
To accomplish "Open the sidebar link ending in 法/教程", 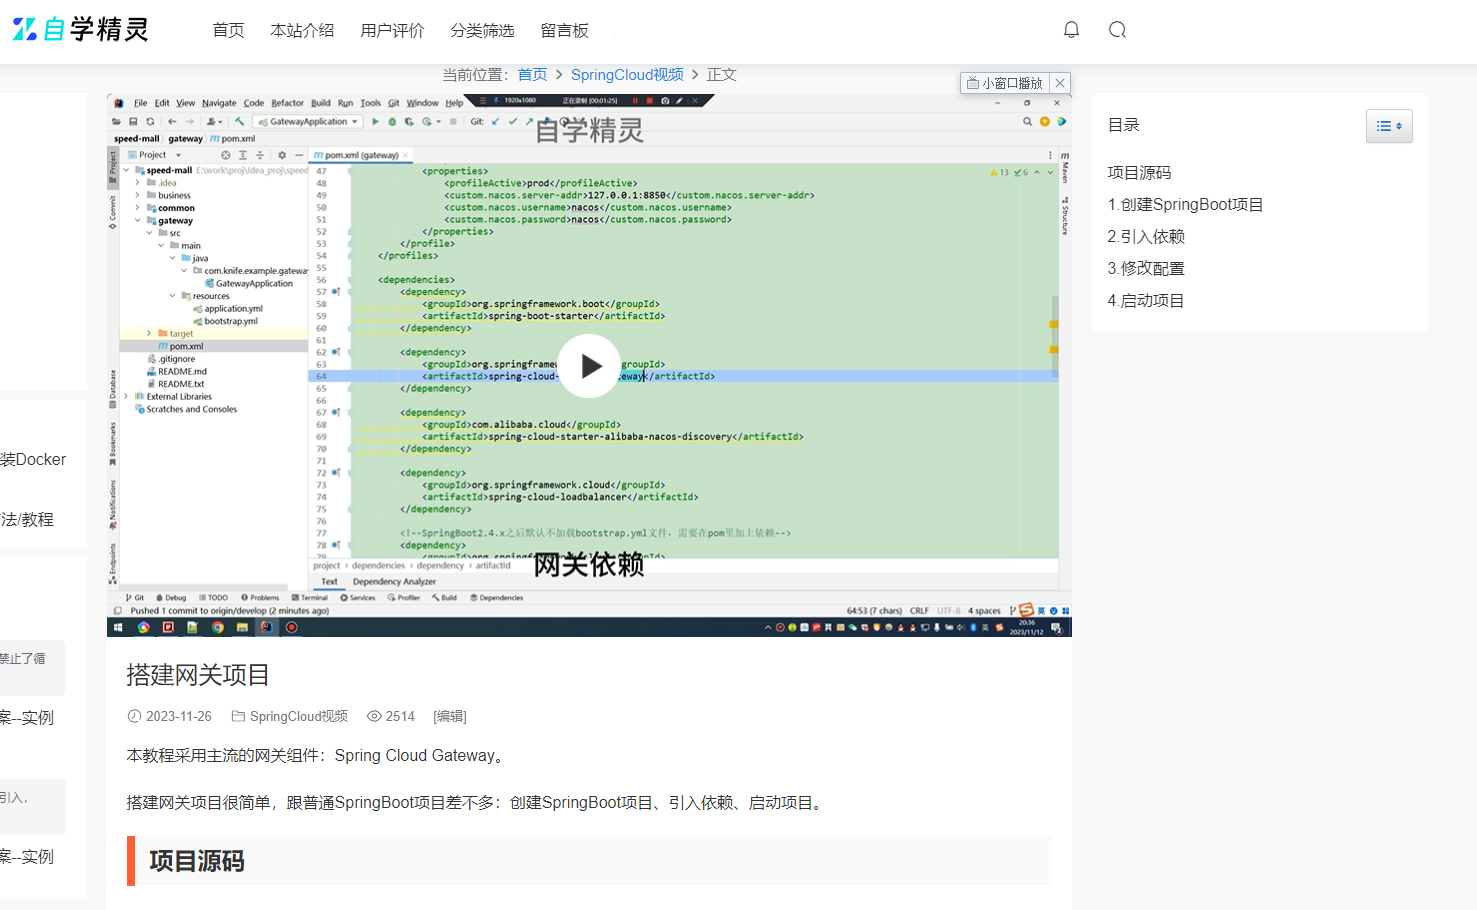I will (27, 520).
